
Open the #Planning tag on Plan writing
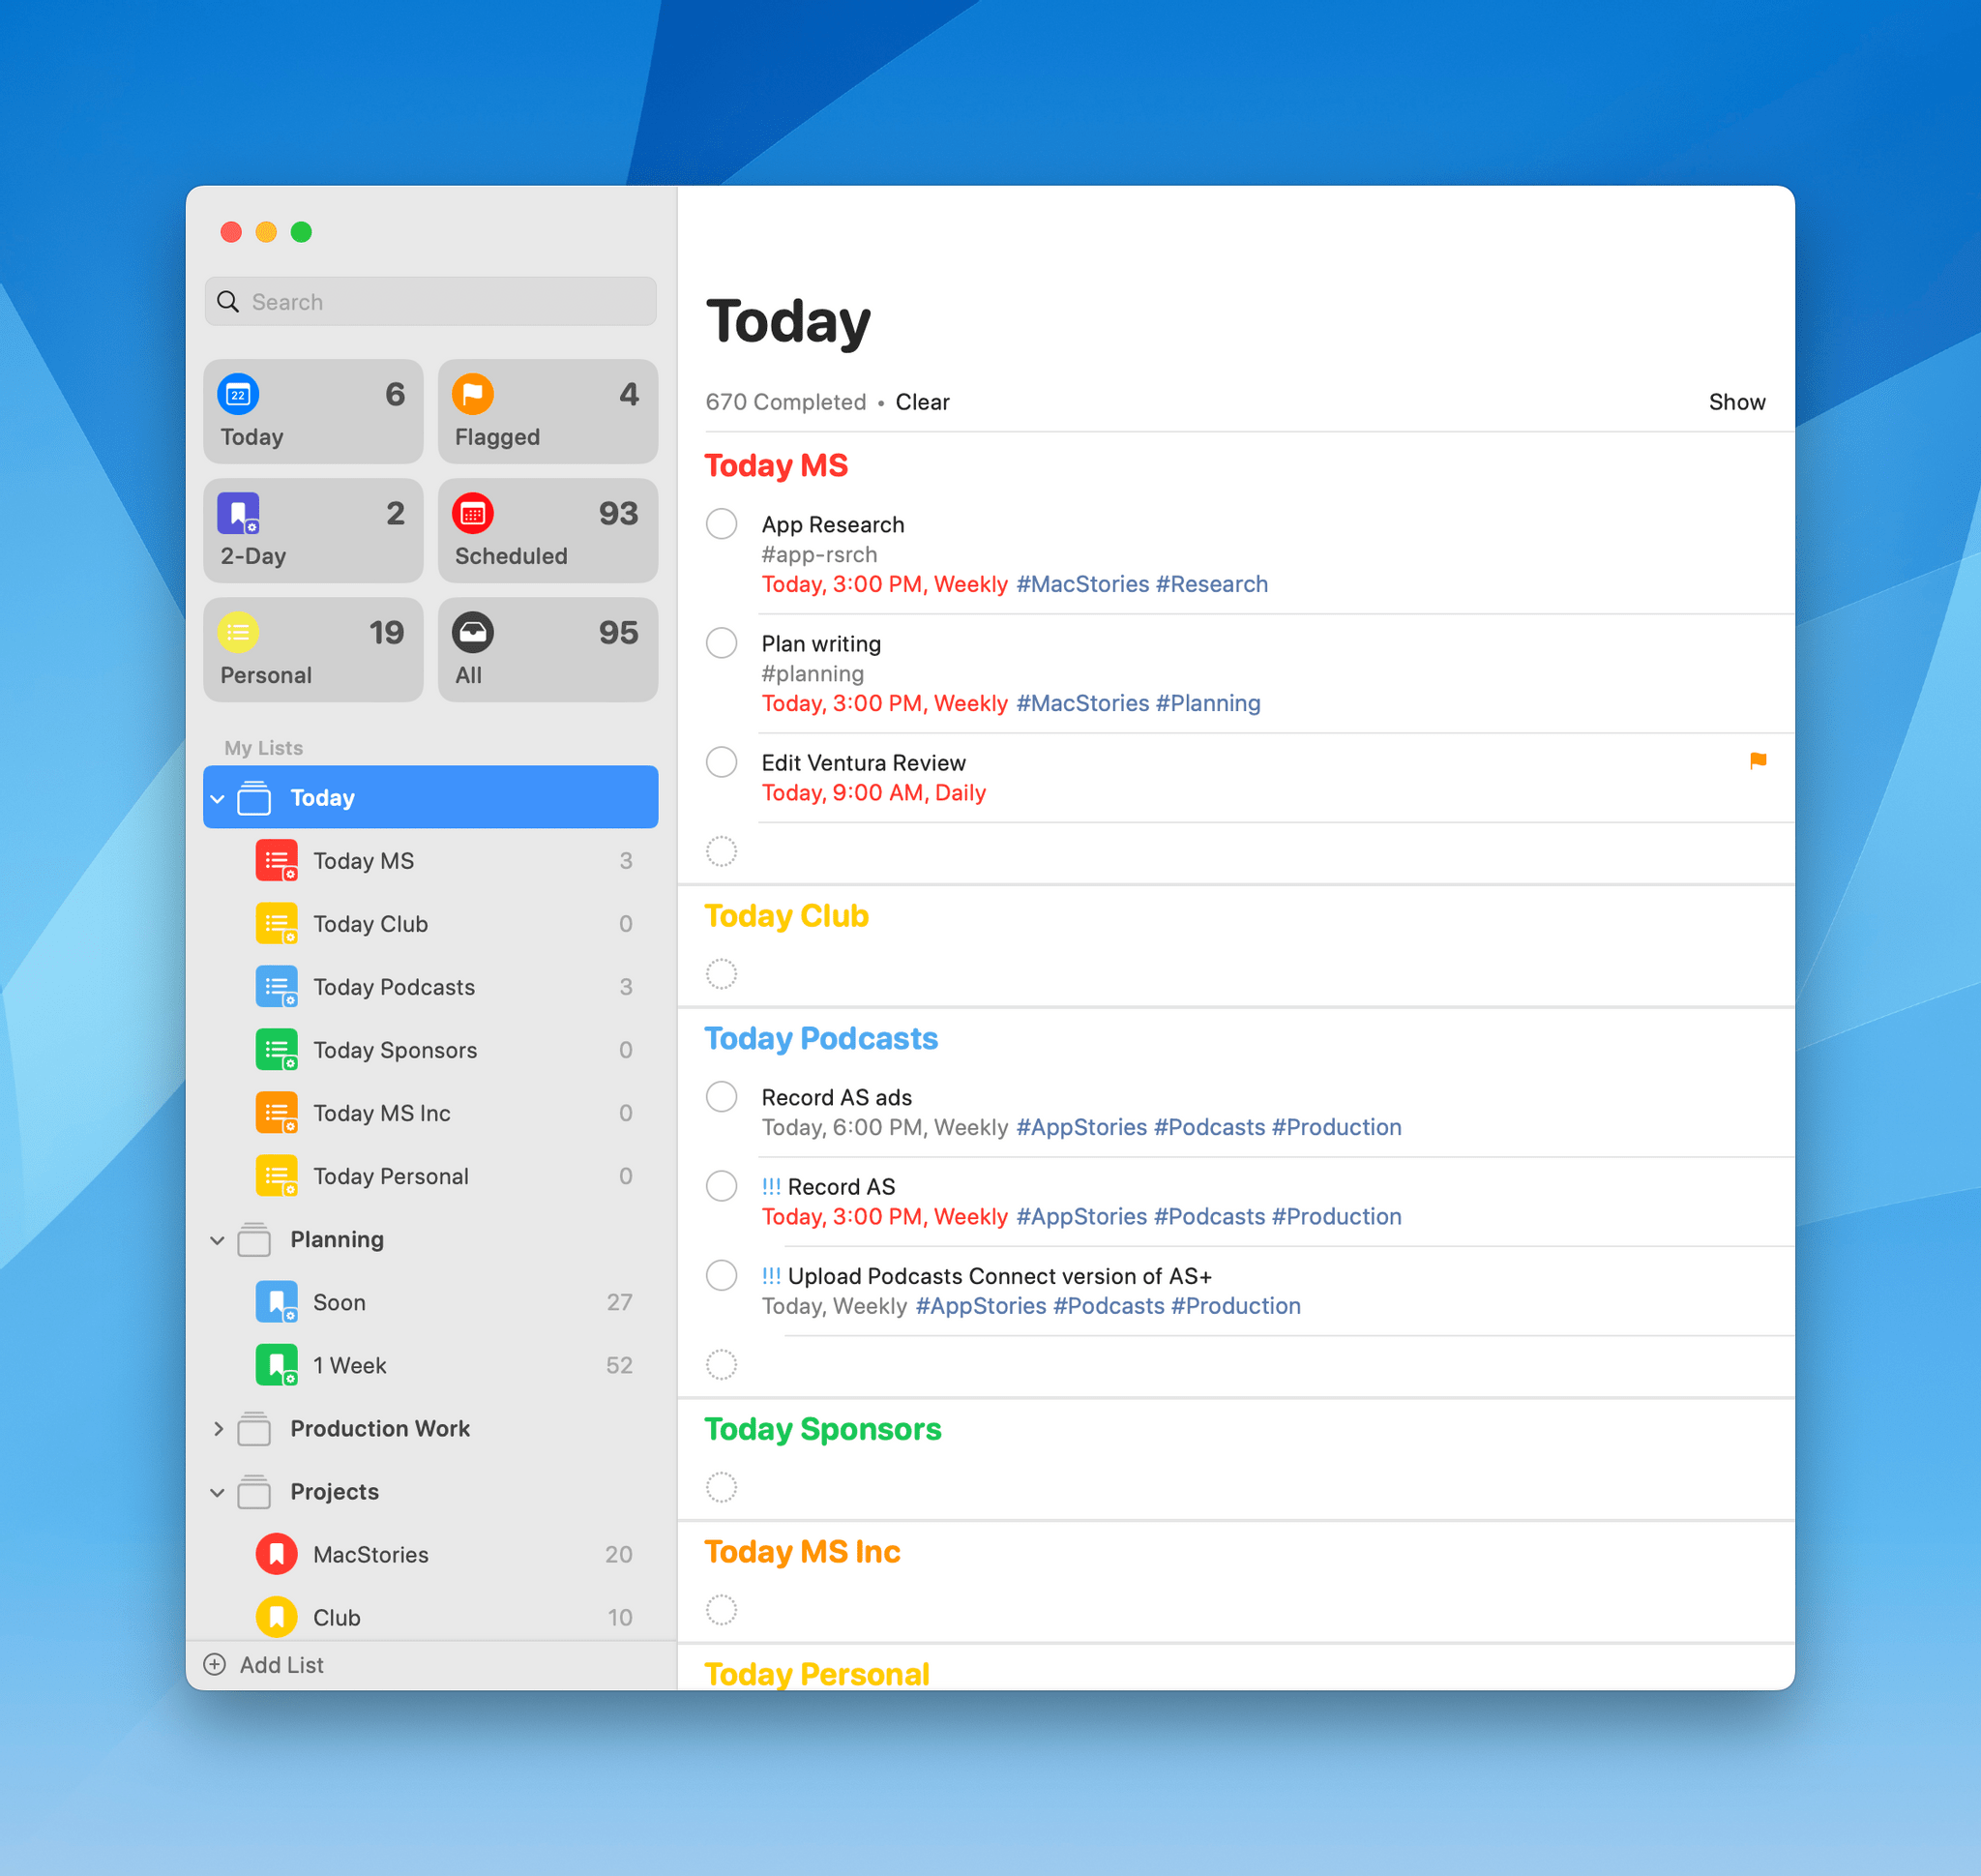click(1207, 703)
